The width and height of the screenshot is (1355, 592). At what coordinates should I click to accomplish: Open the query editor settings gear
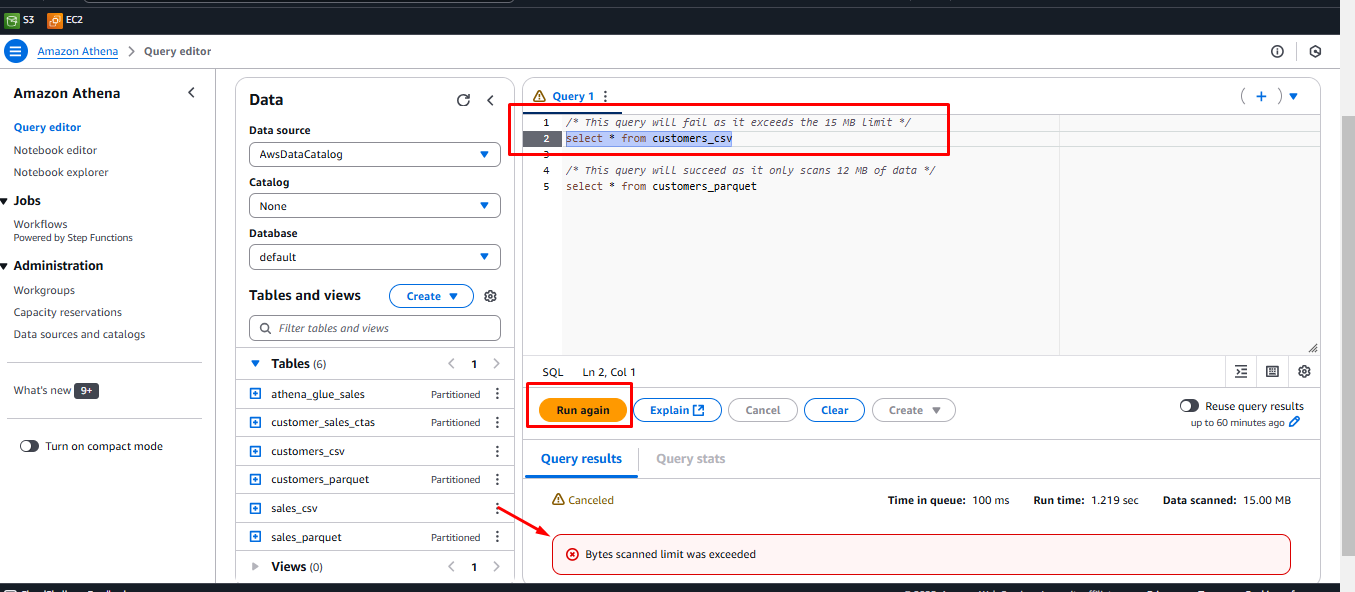(1304, 371)
